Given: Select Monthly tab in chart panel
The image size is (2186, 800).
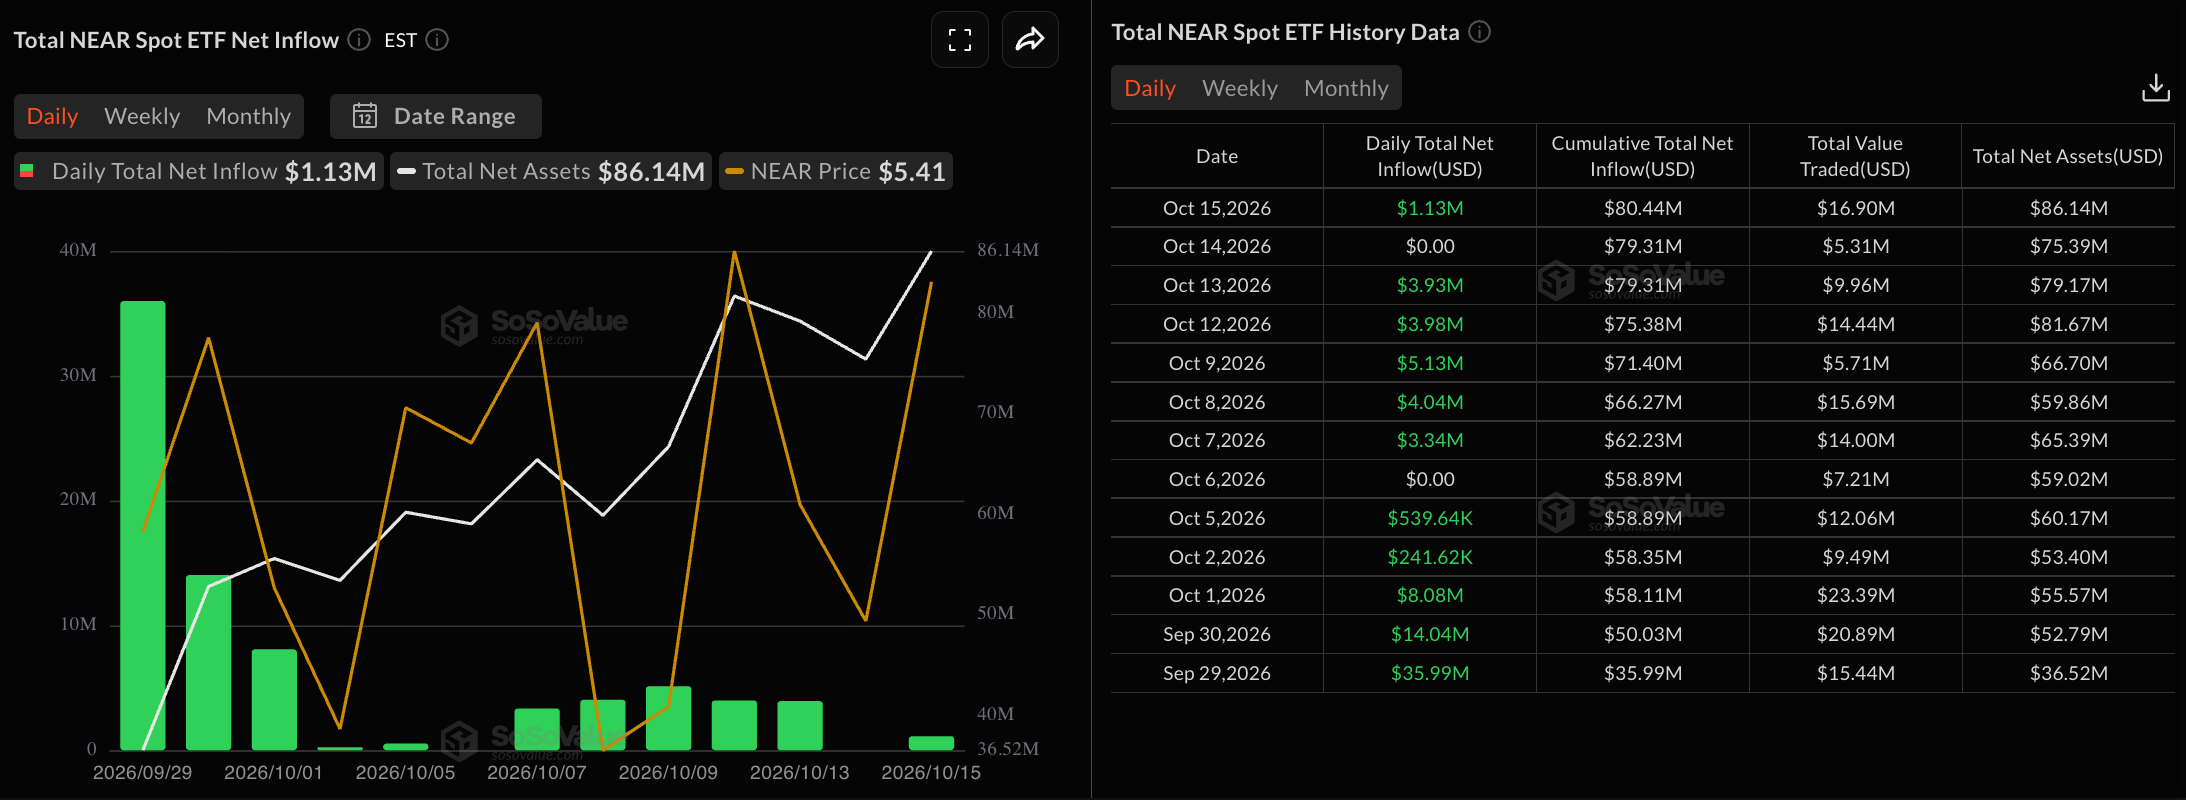Looking at the screenshot, I should pos(248,116).
